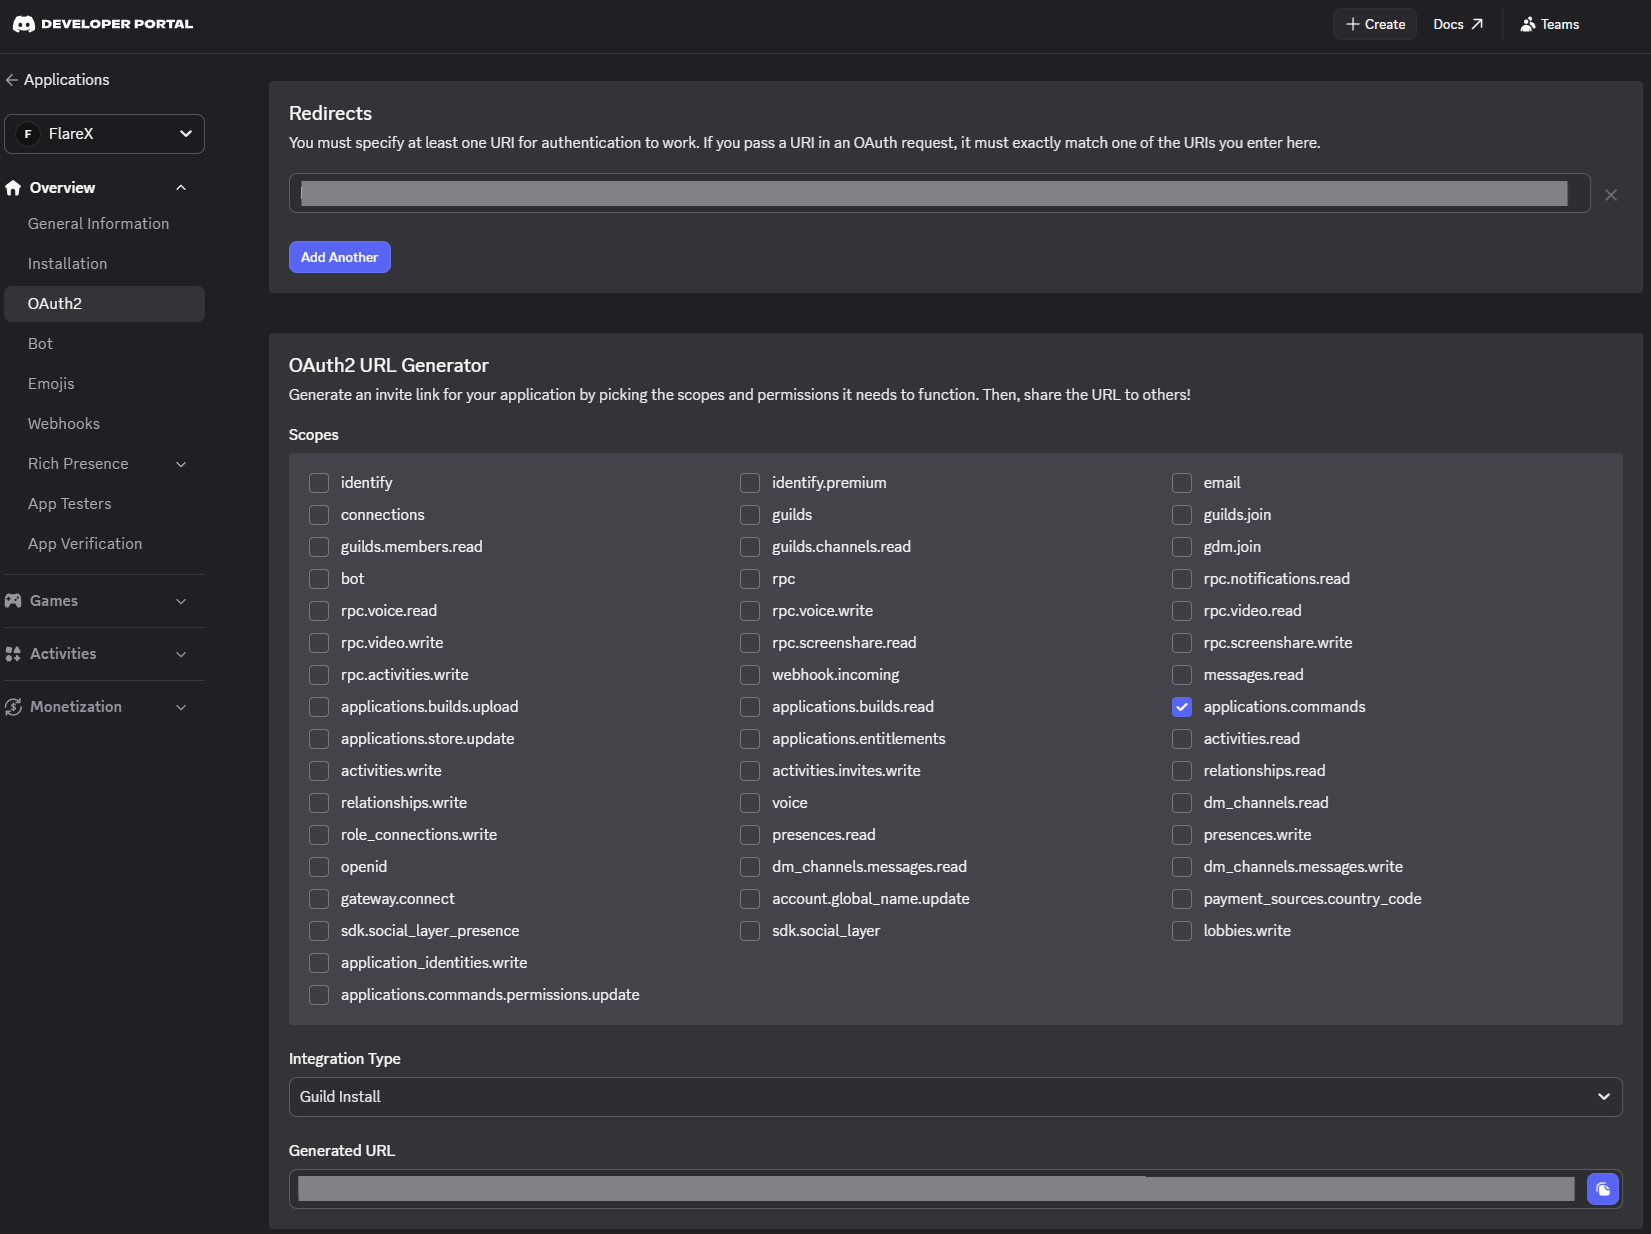Click the Teams people icon
The width and height of the screenshot is (1651, 1234).
(1528, 24)
